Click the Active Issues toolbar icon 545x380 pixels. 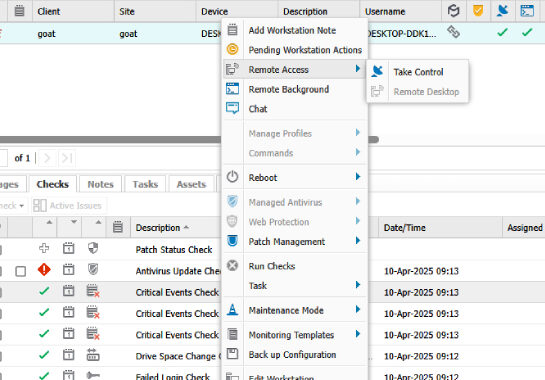tap(39, 205)
